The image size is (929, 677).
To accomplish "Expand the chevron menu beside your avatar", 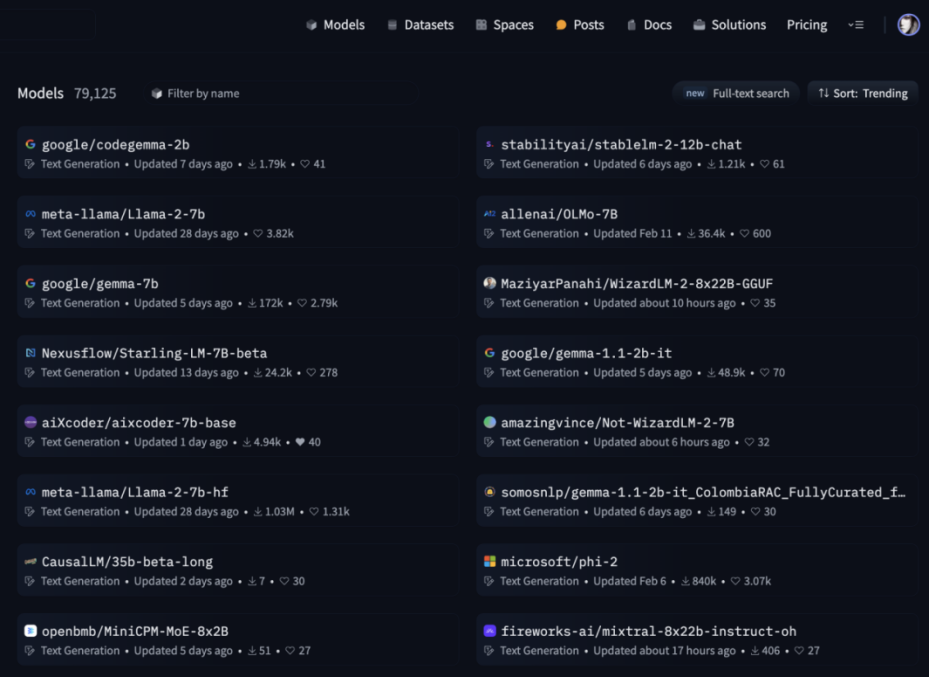I will (x=855, y=25).
